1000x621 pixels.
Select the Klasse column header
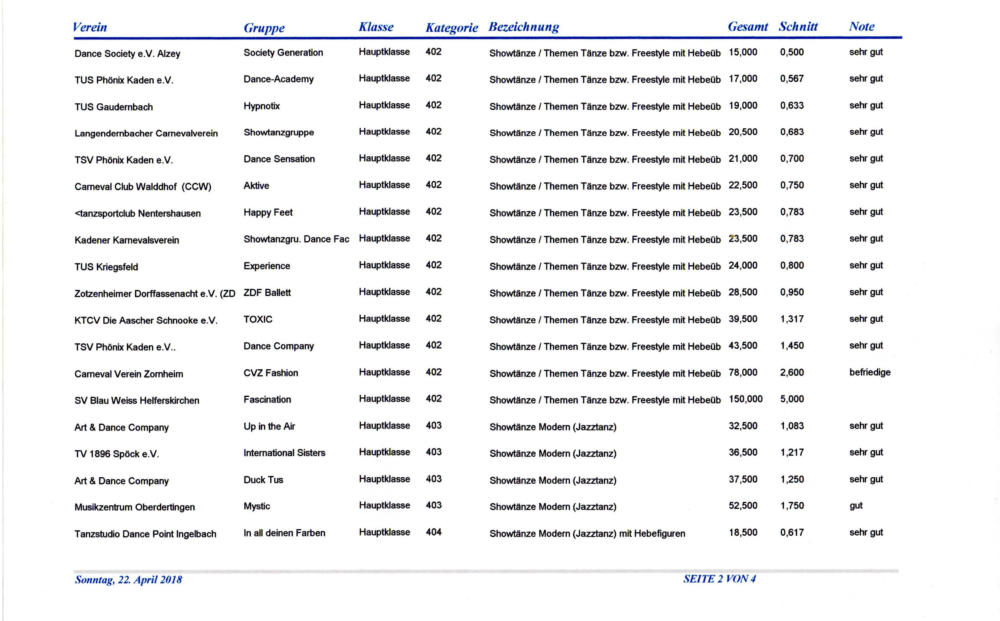point(376,27)
